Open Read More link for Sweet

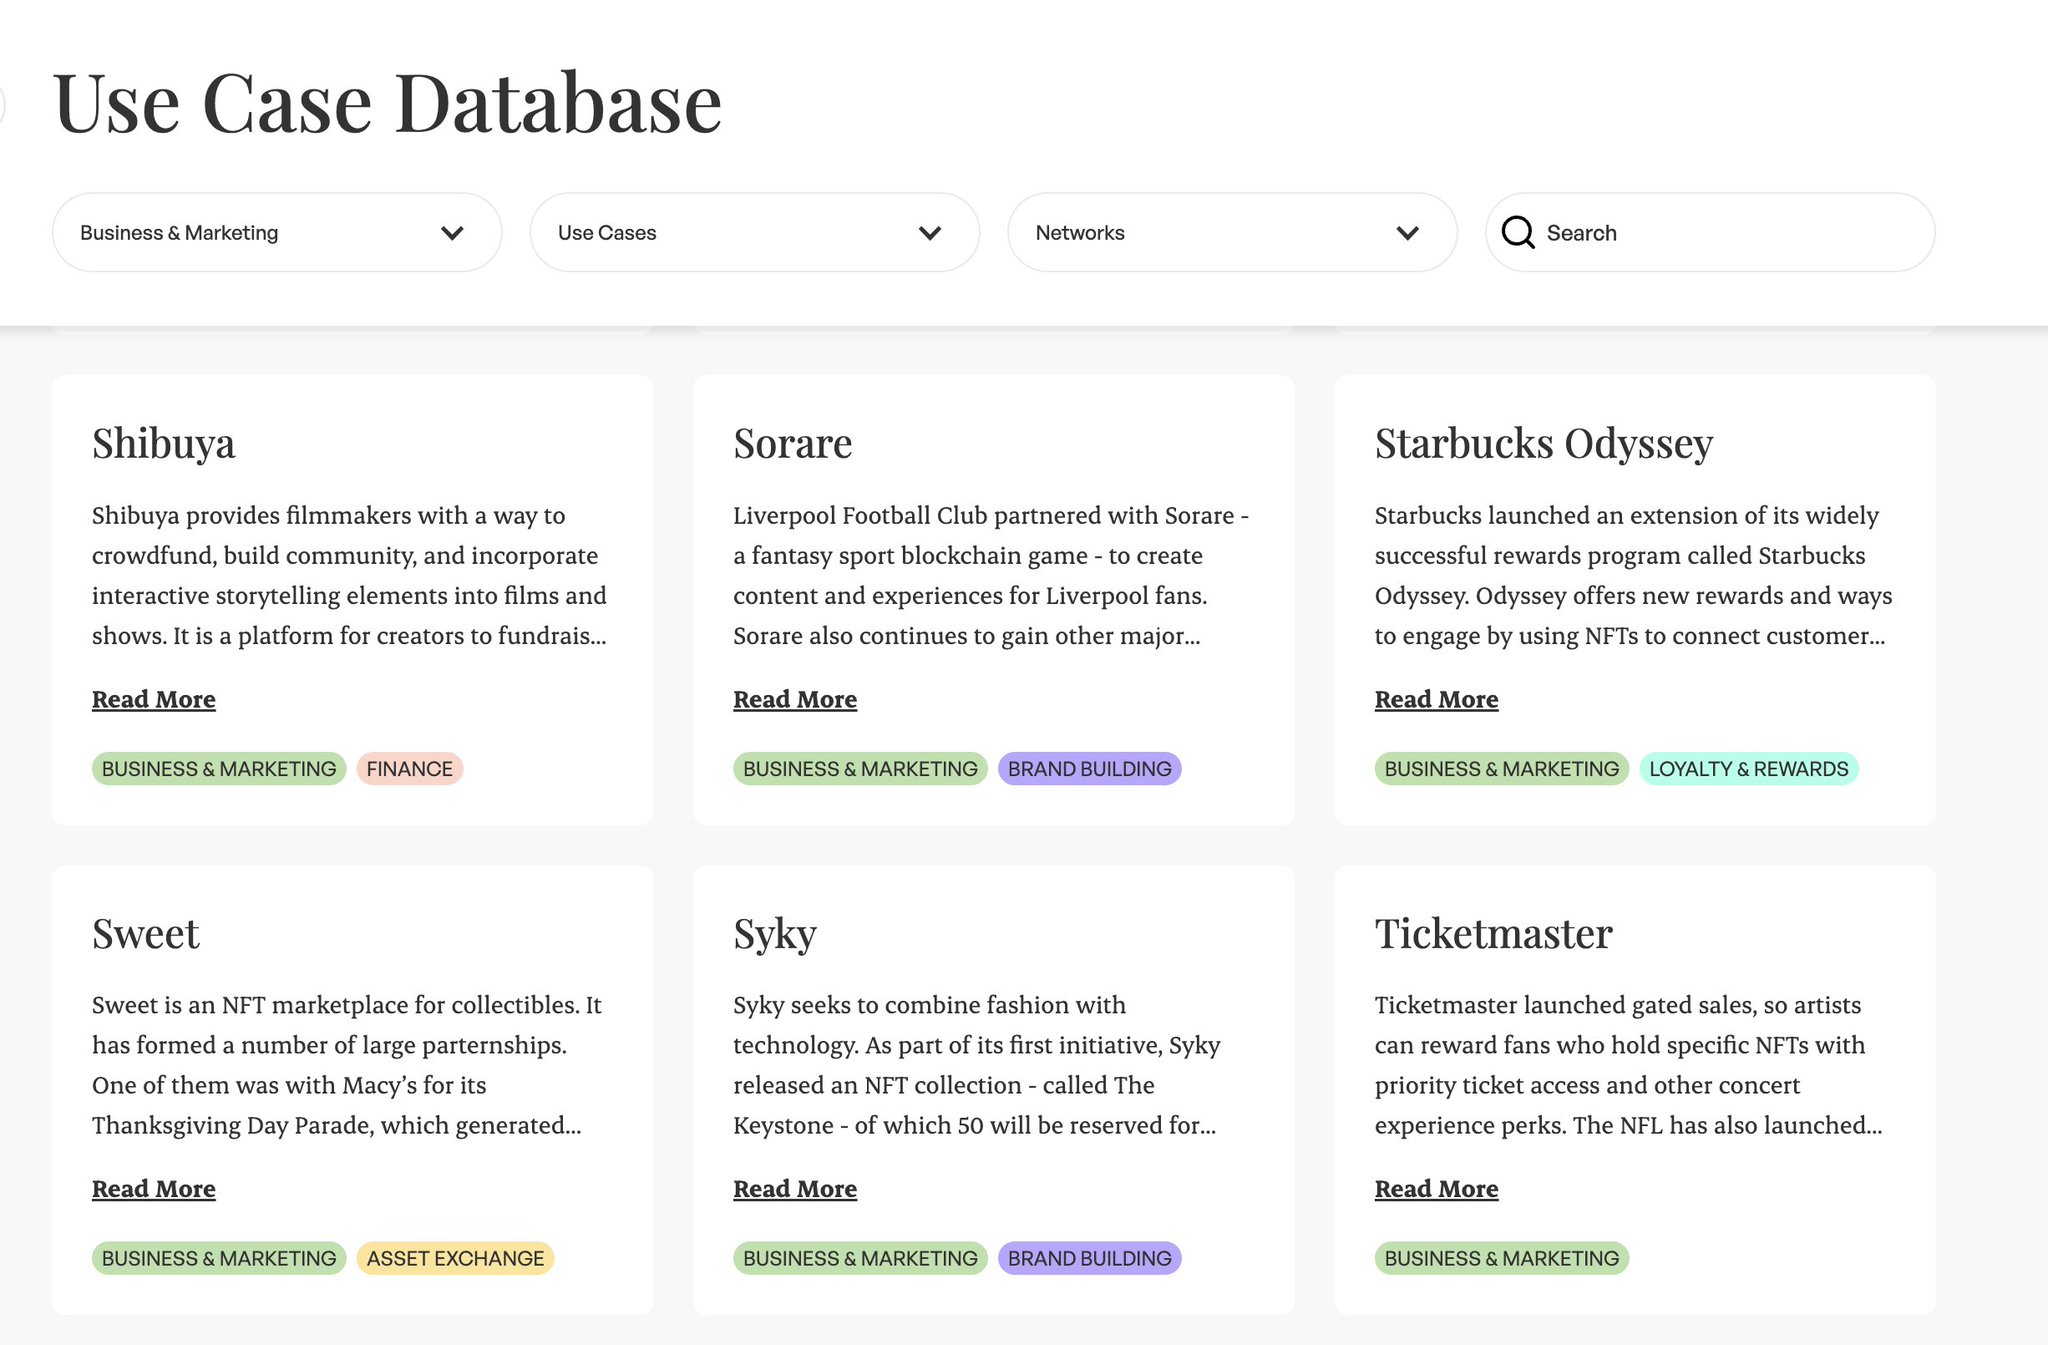point(154,1188)
